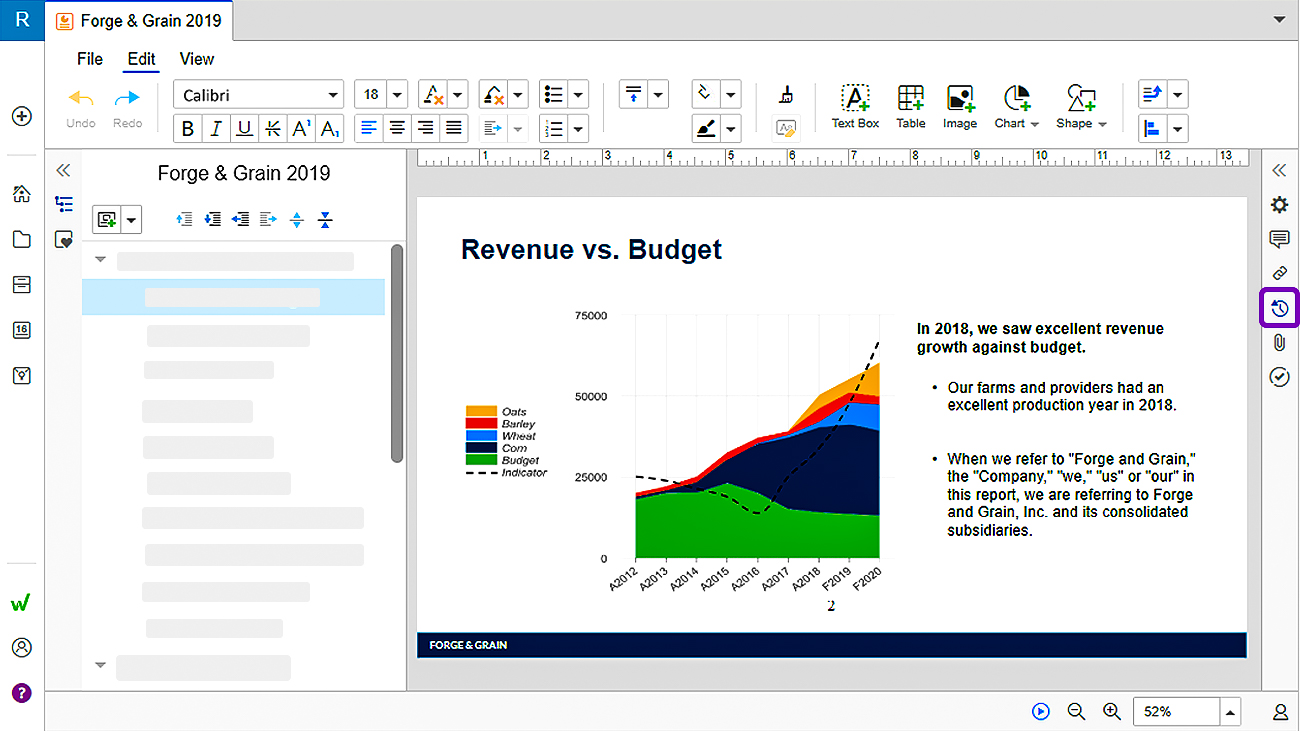Click the attachments paperclip icon
Screen dimensions: 1300x731
point(1279,342)
